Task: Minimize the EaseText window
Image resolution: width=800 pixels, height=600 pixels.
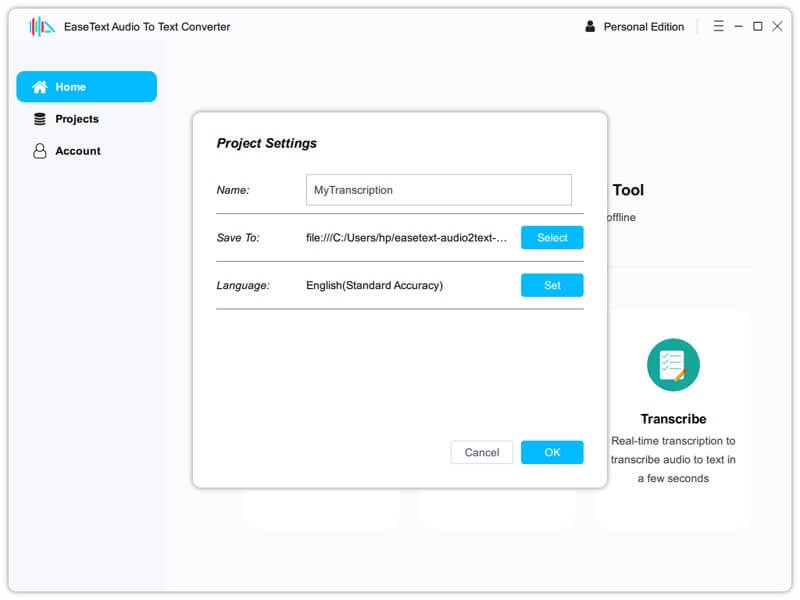Action: click(x=738, y=27)
